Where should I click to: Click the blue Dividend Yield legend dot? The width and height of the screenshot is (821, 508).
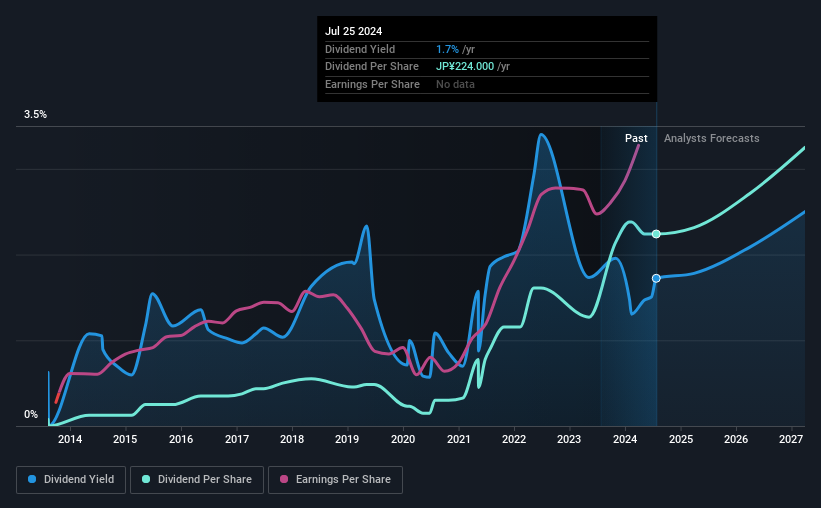point(32,479)
